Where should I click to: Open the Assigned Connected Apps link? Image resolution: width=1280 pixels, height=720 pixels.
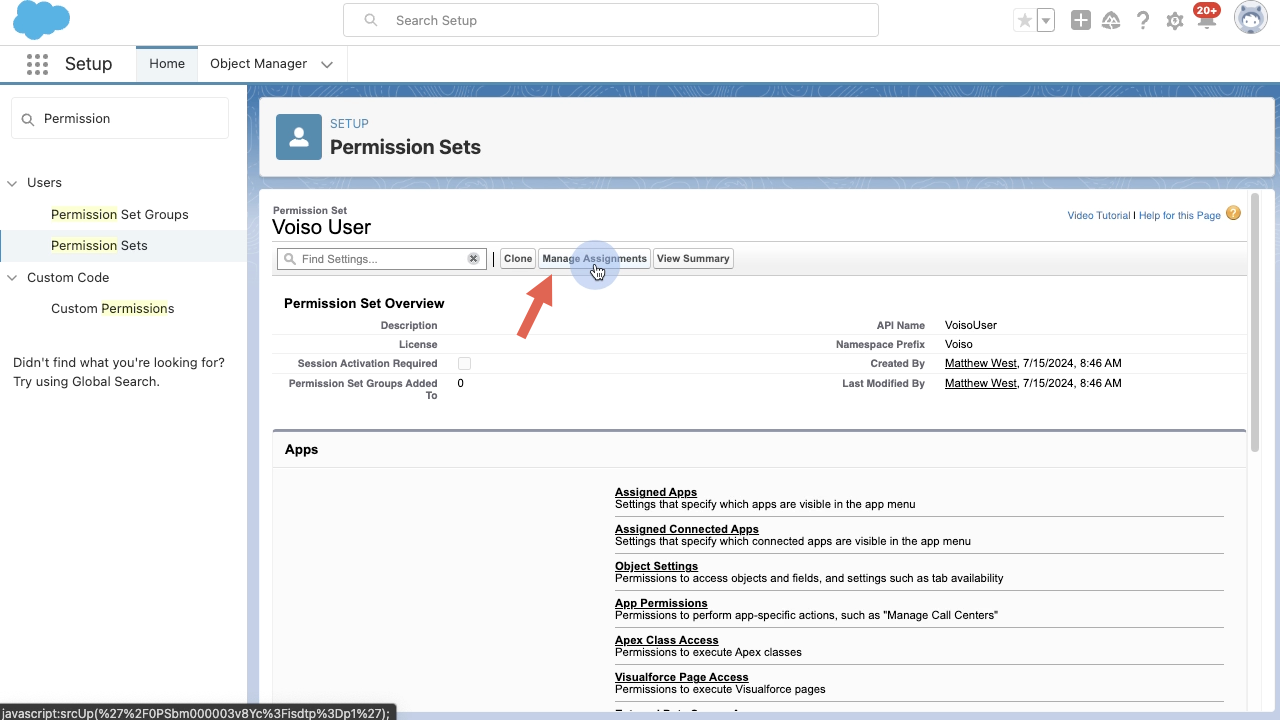[687, 529]
